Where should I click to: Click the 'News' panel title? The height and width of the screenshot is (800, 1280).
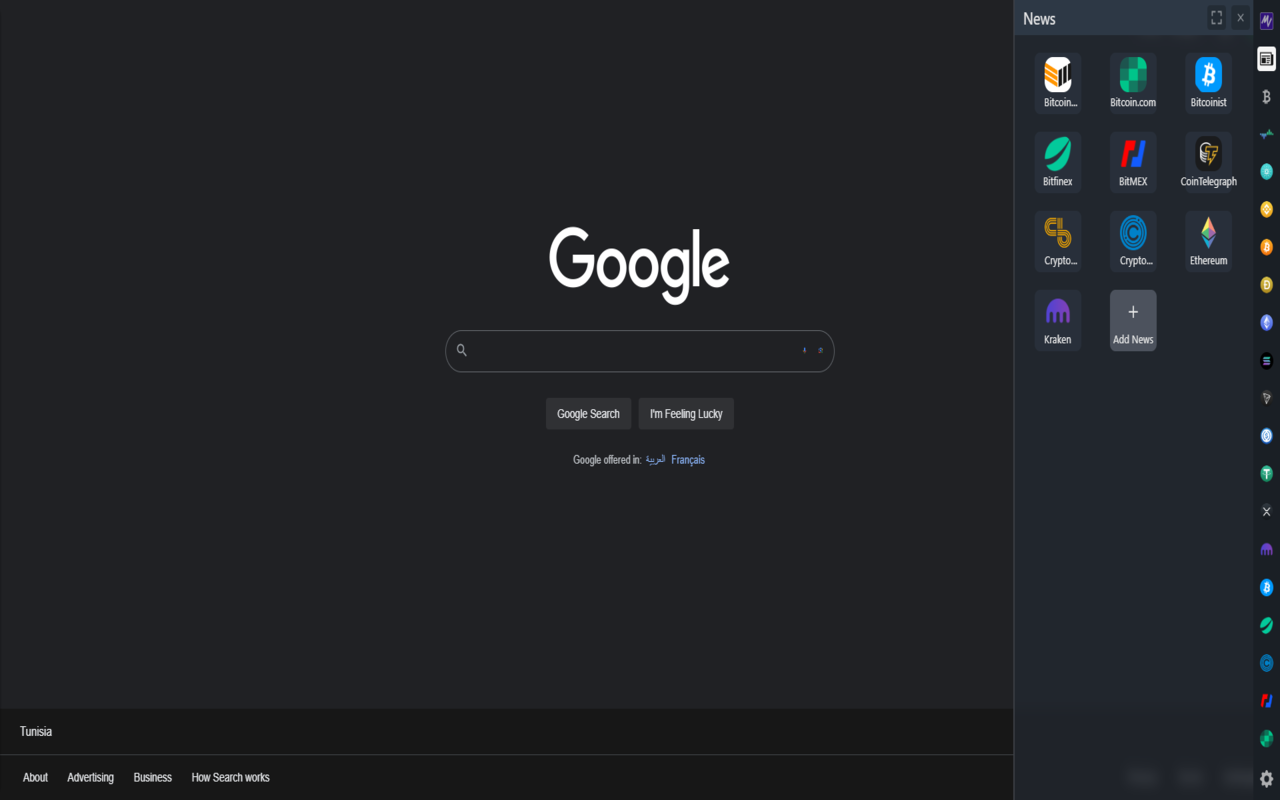(x=1039, y=19)
